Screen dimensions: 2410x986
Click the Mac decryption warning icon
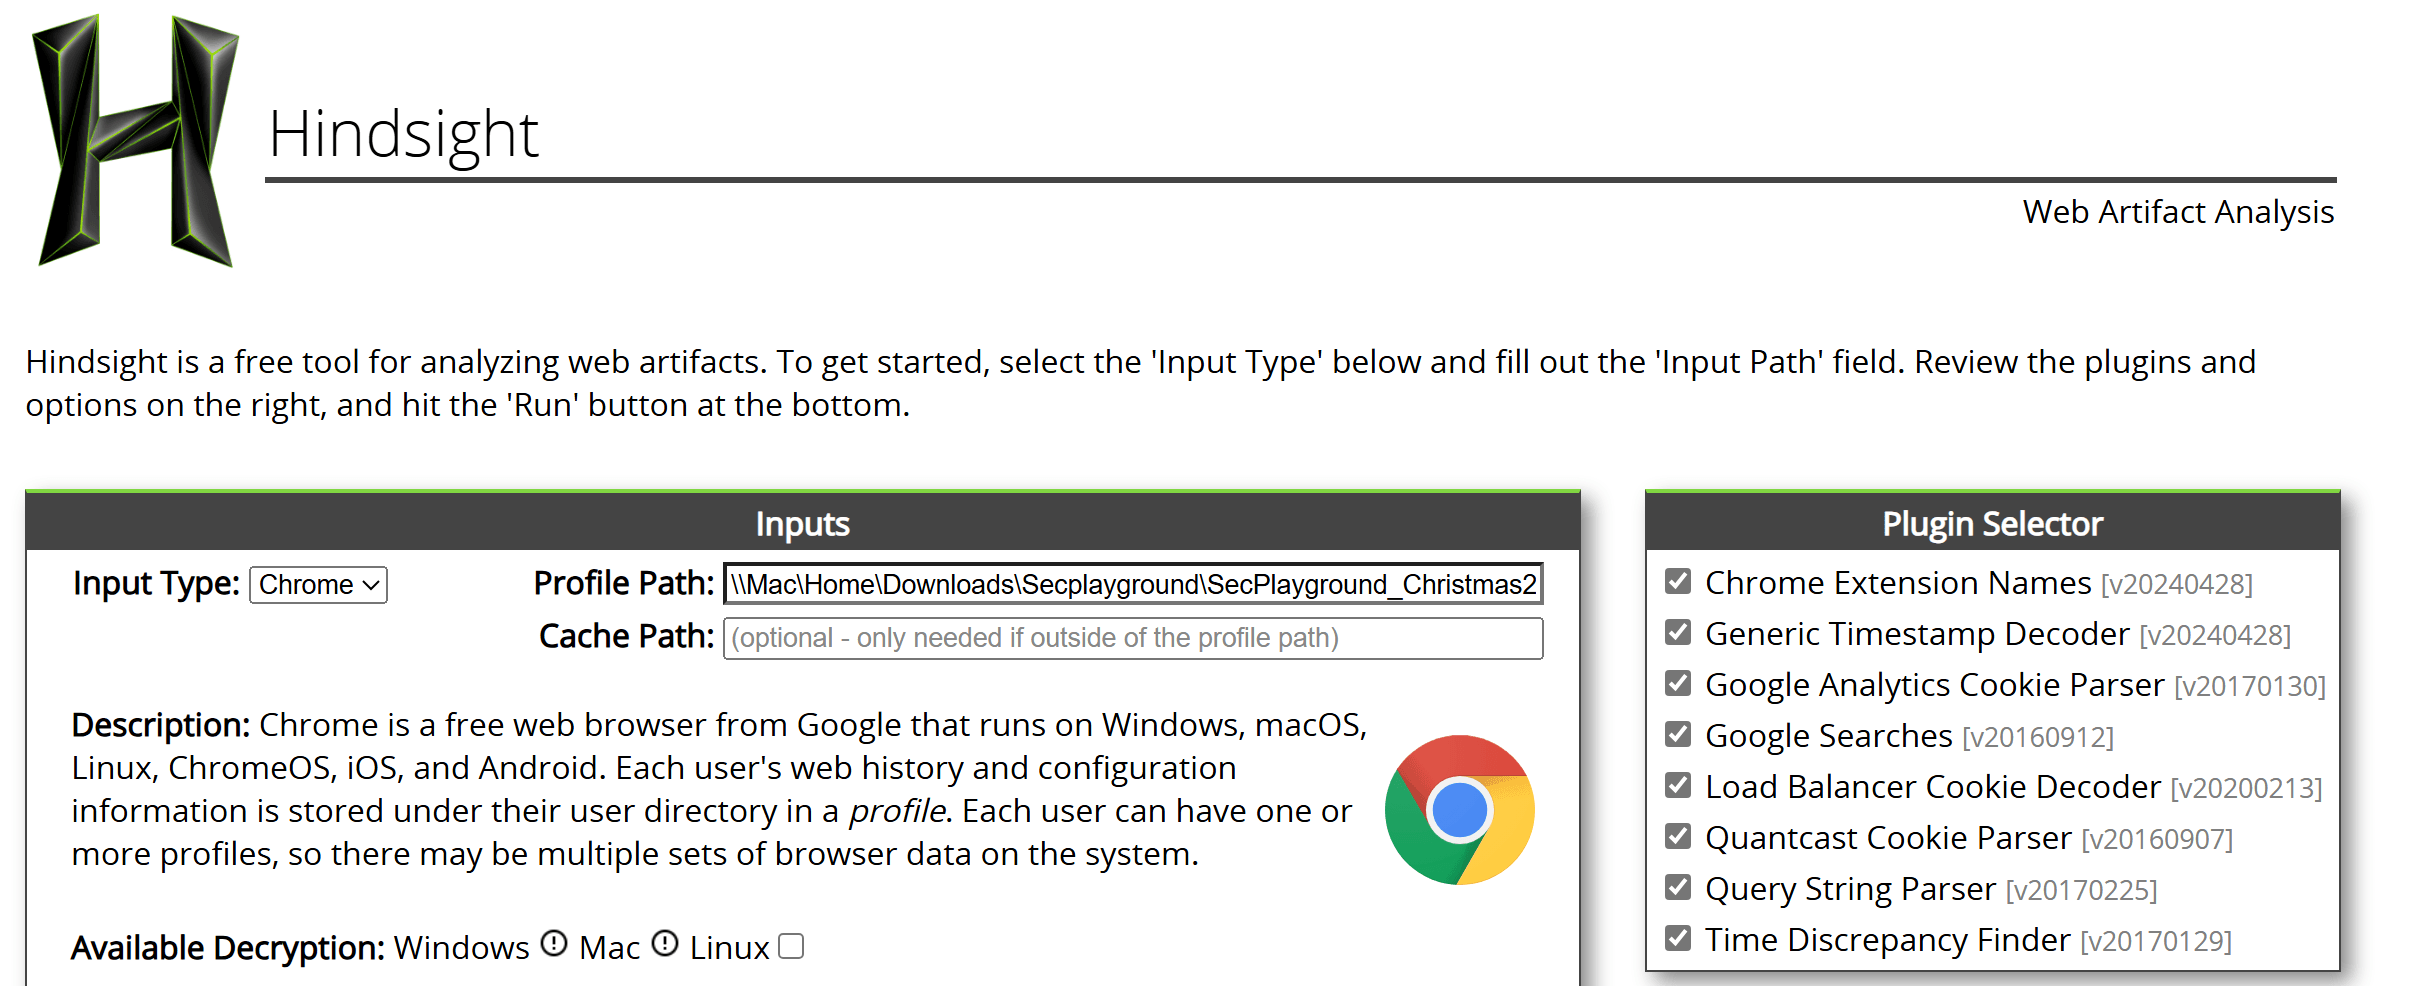click(665, 943)
